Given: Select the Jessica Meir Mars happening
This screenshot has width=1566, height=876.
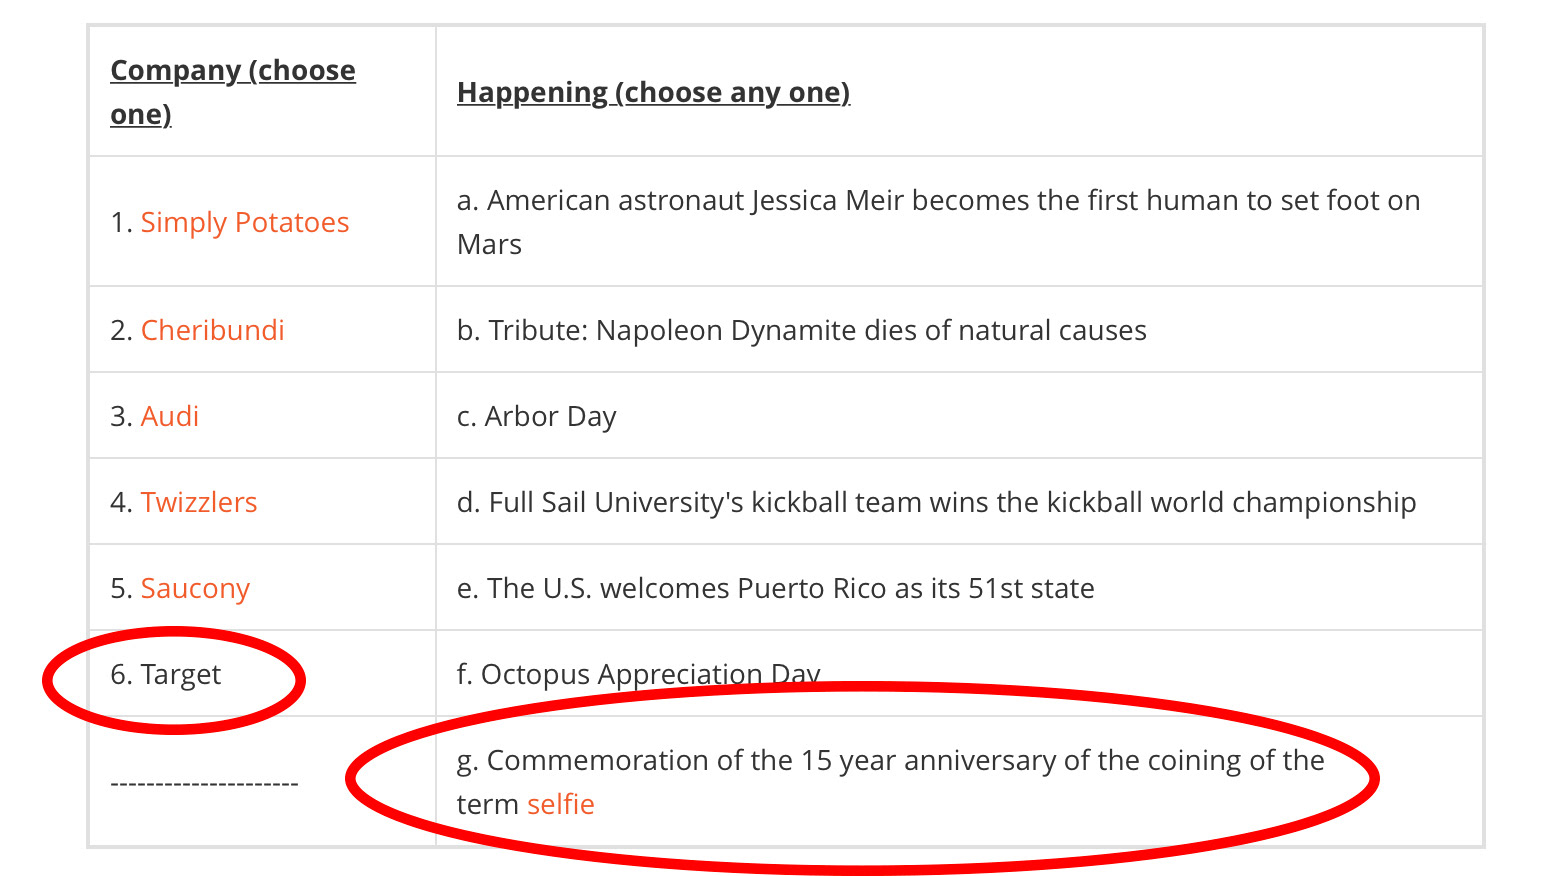Looking at the screenshot, I should pyautogui.click(x=939, y=222).
